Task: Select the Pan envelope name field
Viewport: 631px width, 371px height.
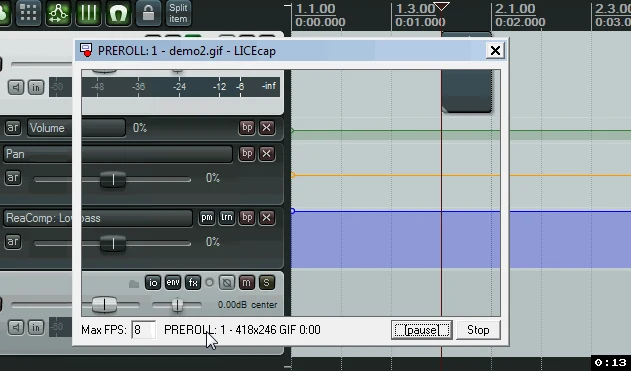Action: click(118, 154)
